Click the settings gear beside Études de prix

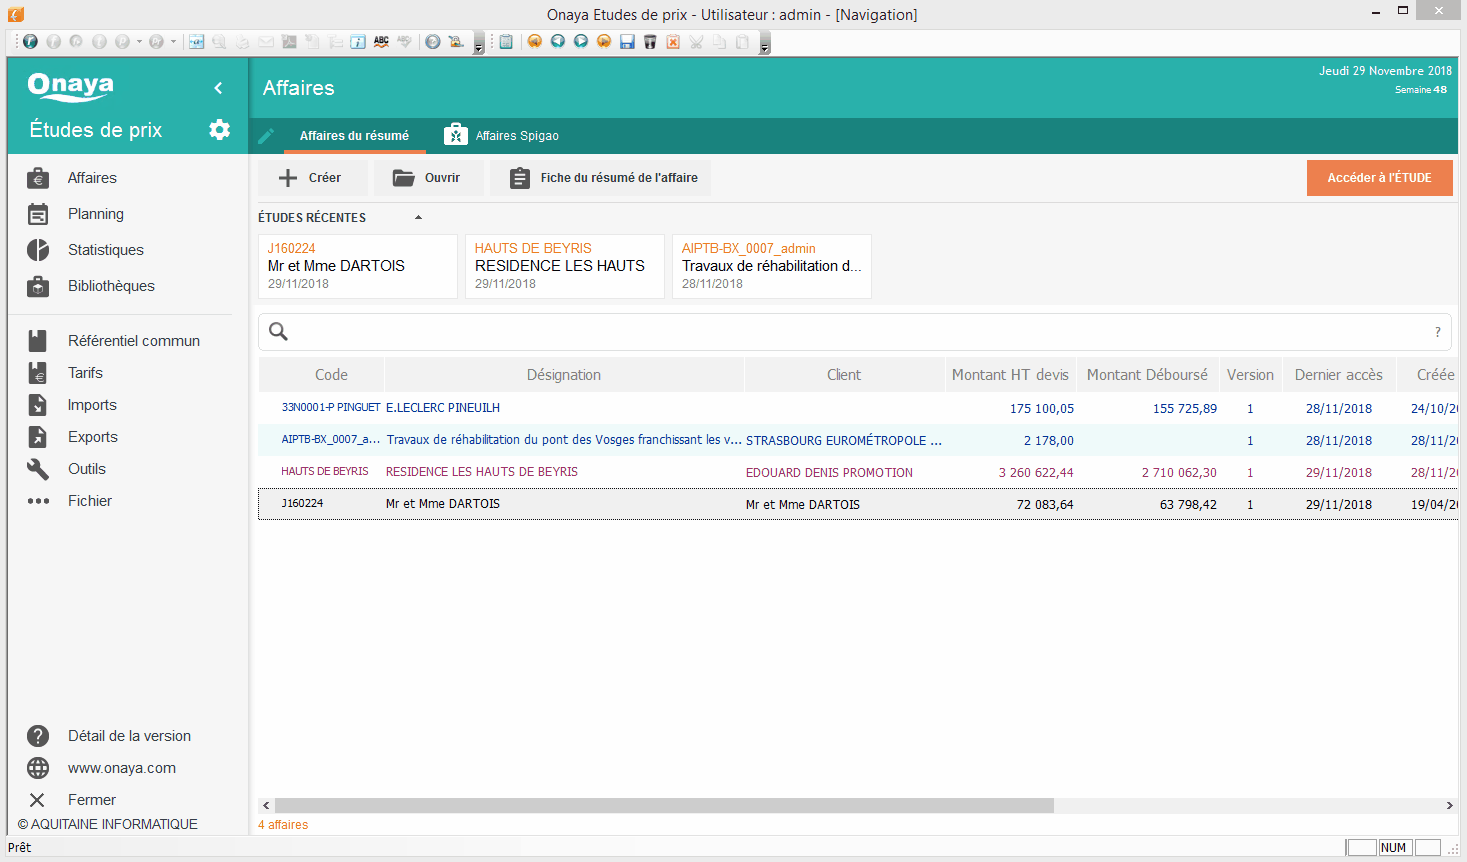[x=219, y=130]
